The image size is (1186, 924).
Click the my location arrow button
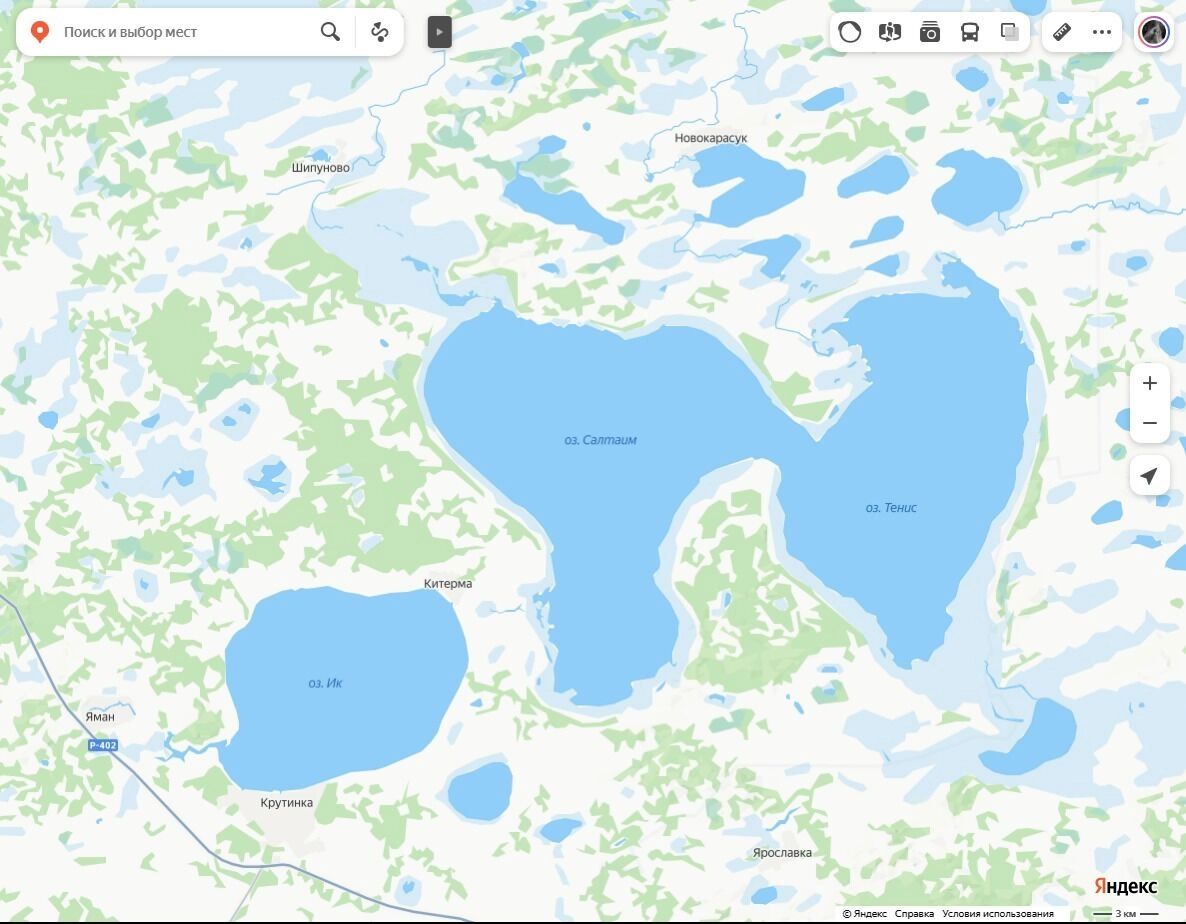click(x=1150, y=476)
